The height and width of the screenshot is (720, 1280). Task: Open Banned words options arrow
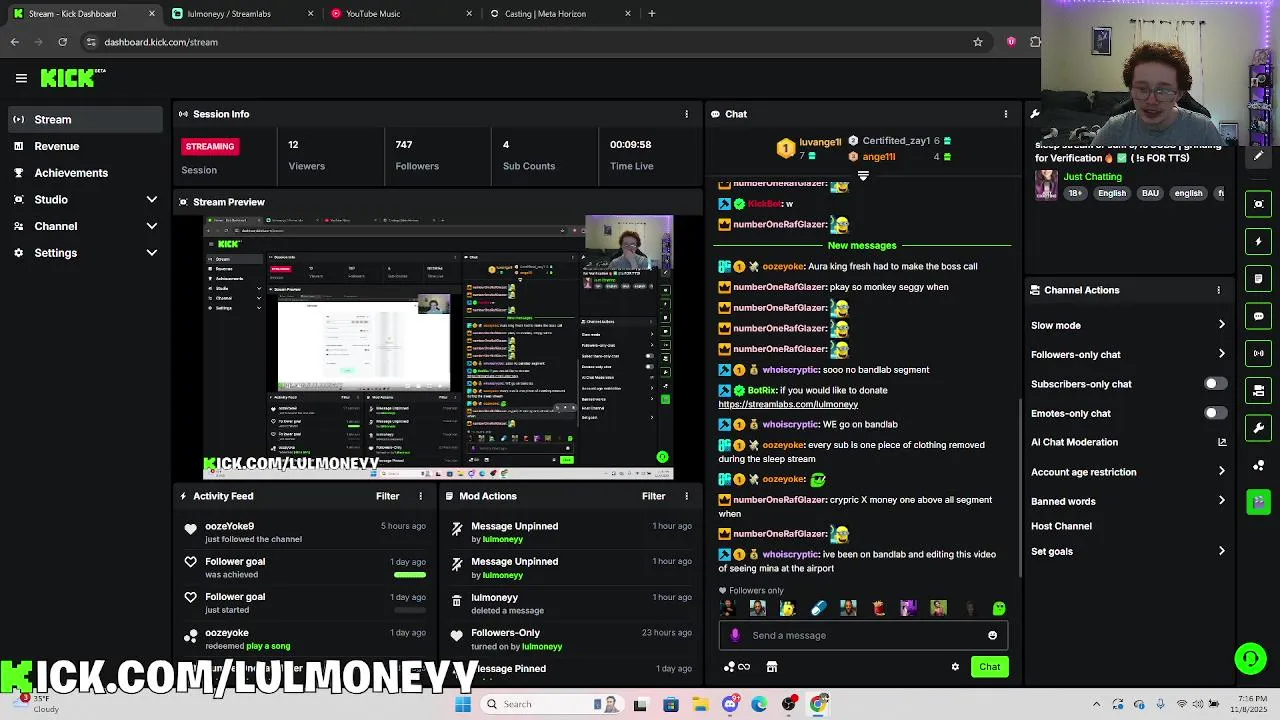point(1221,501)
